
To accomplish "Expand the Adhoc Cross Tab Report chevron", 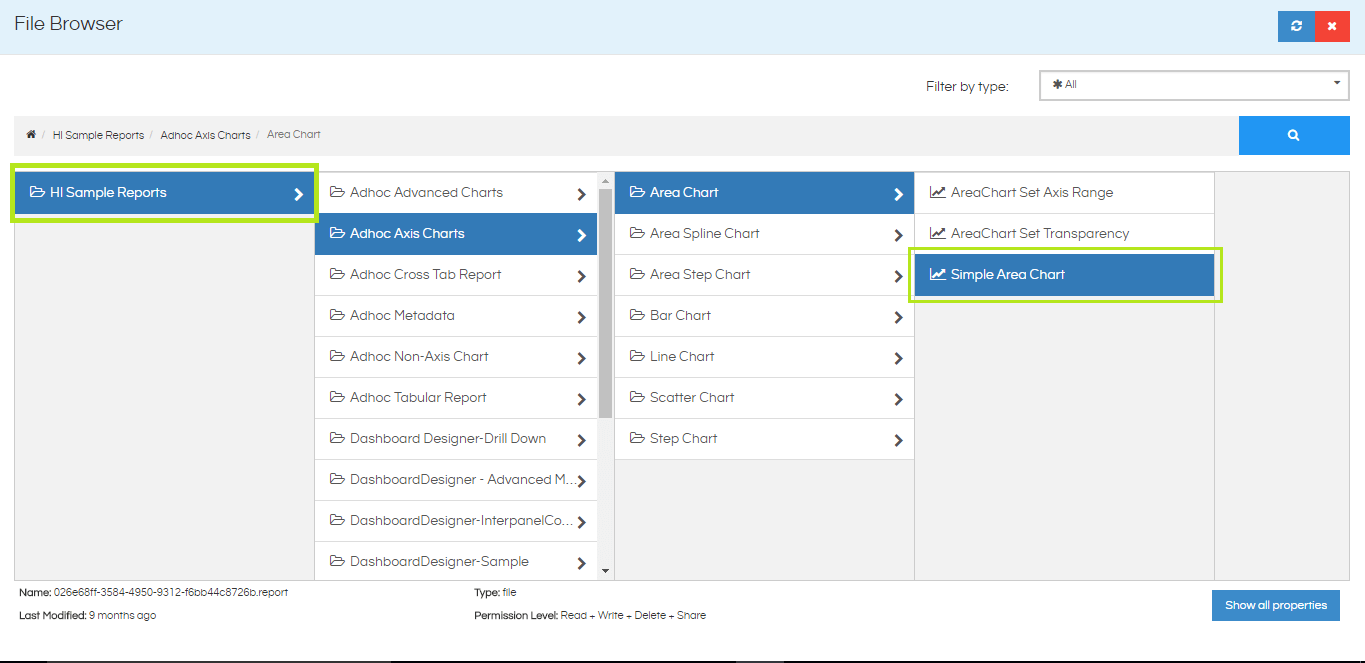I will [581, 276].
